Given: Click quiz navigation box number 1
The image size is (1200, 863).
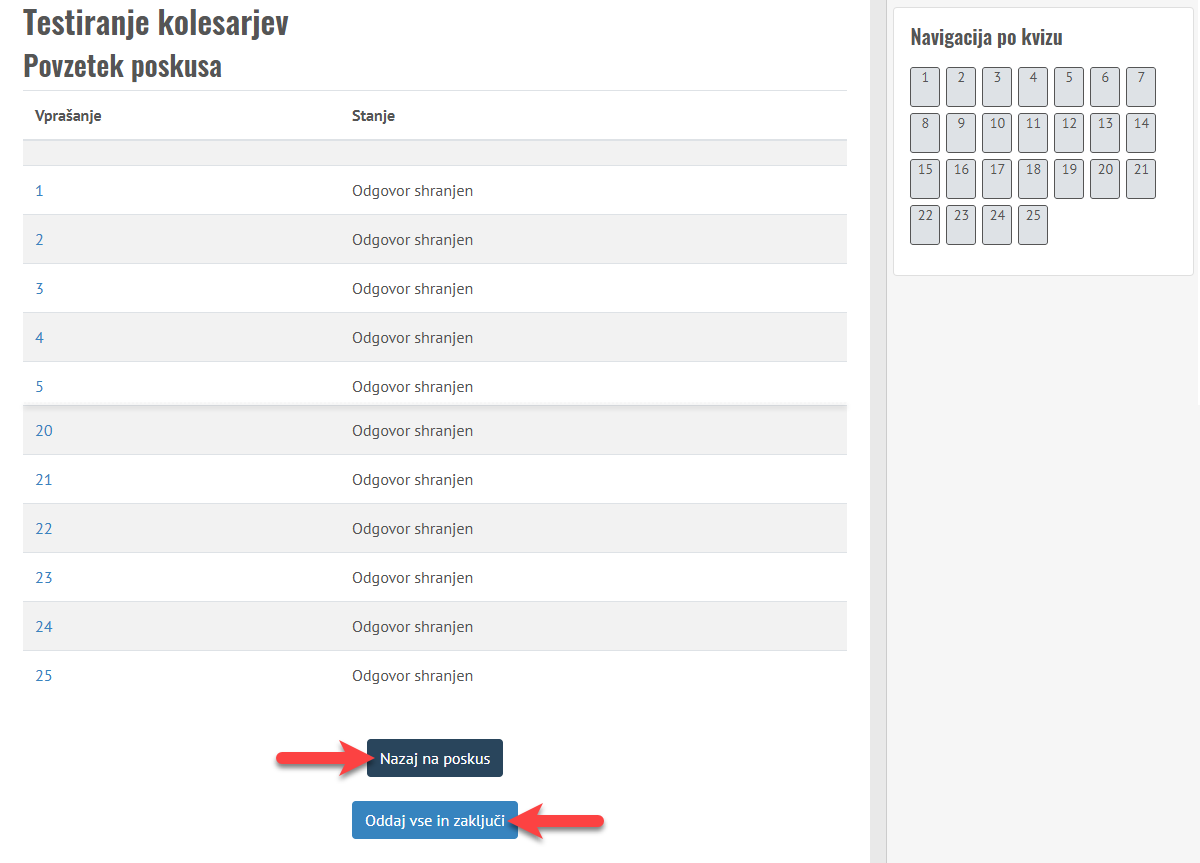Looking at the screenshot, I should [925, 87].
